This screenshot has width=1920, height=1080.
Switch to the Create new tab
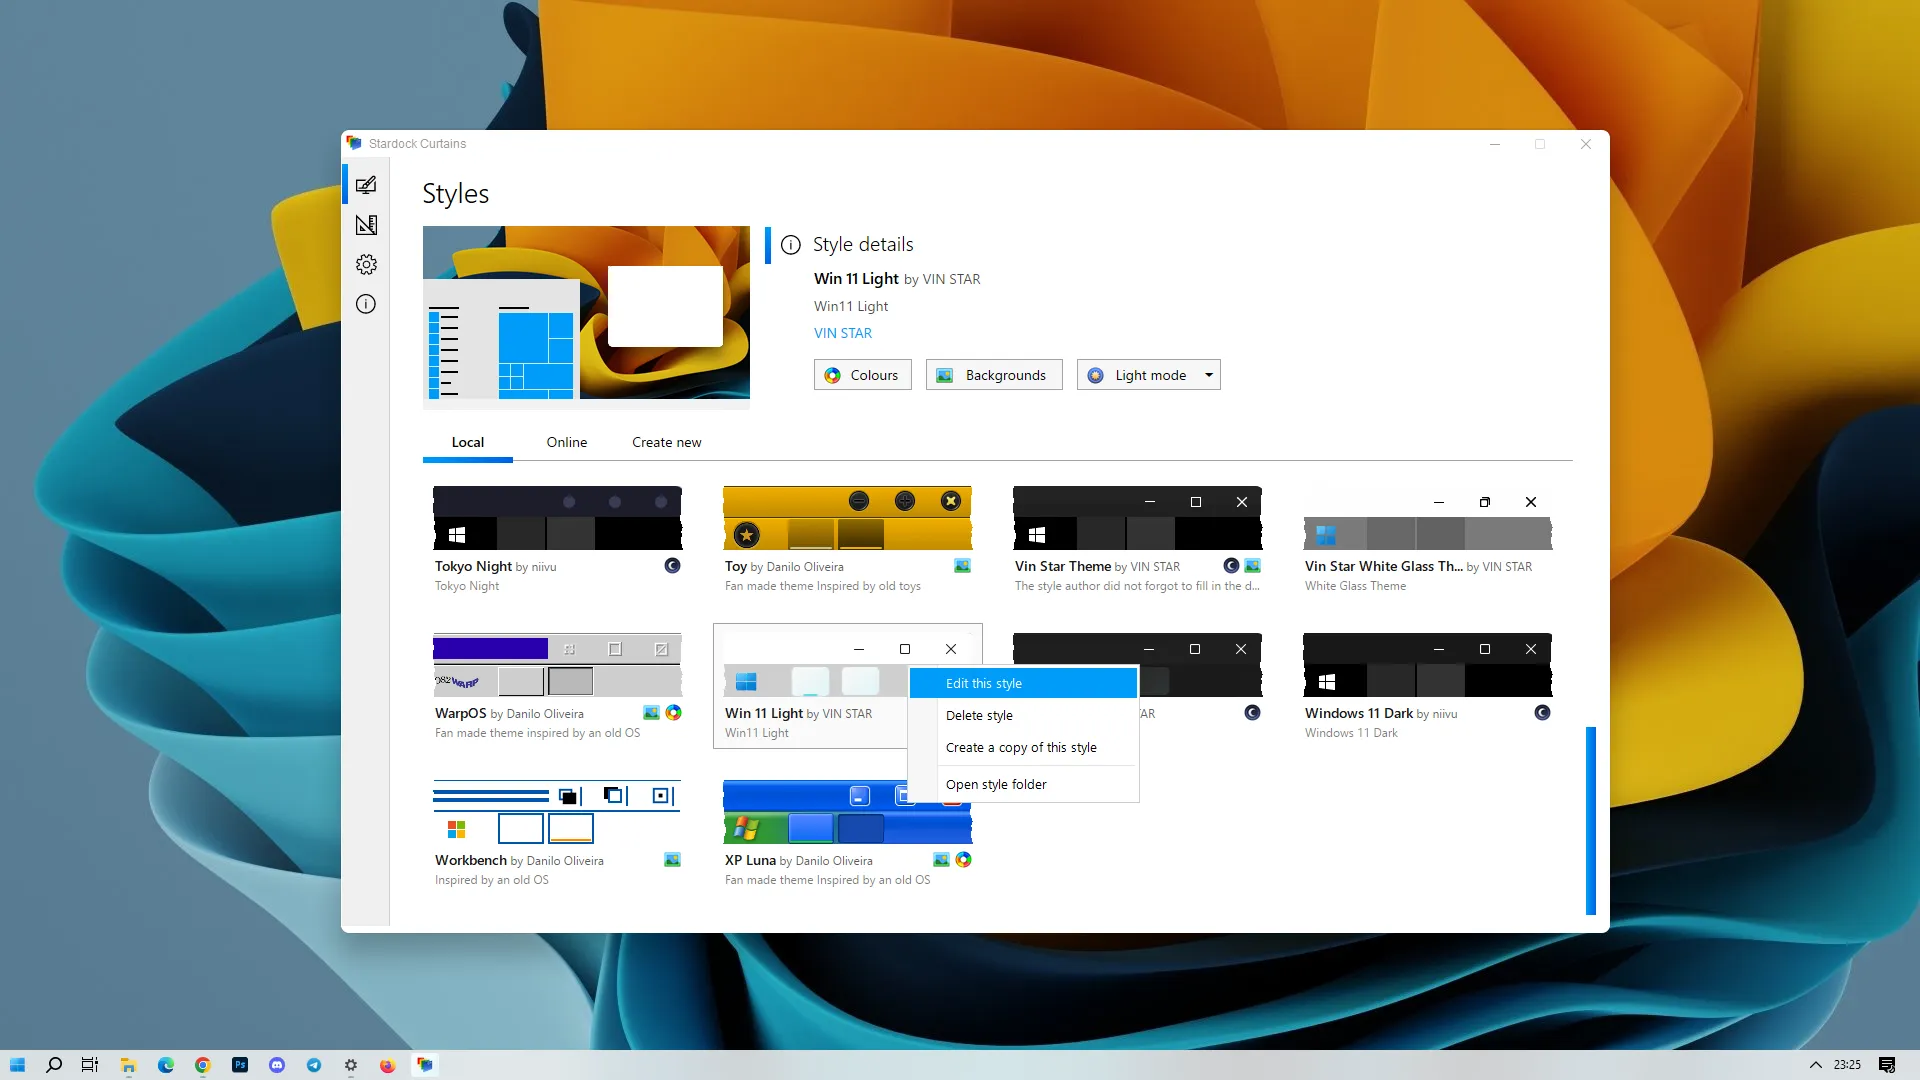[666, 442]
